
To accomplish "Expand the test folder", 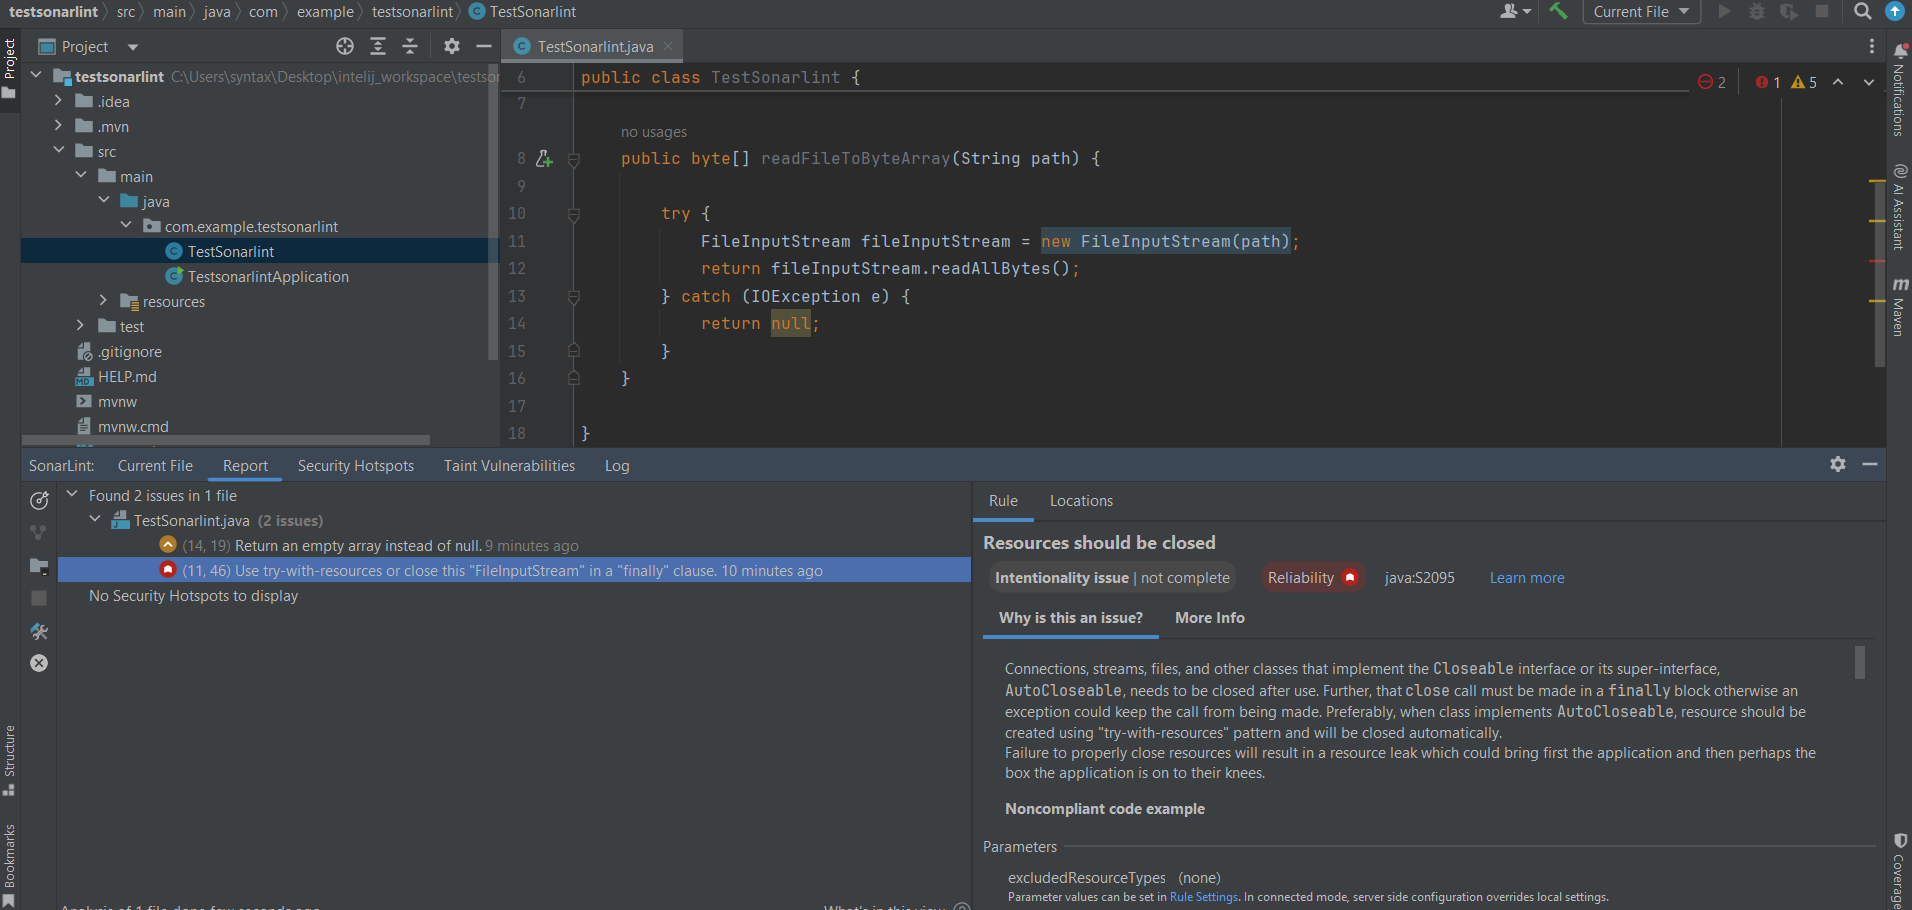I will coord(81,325).
